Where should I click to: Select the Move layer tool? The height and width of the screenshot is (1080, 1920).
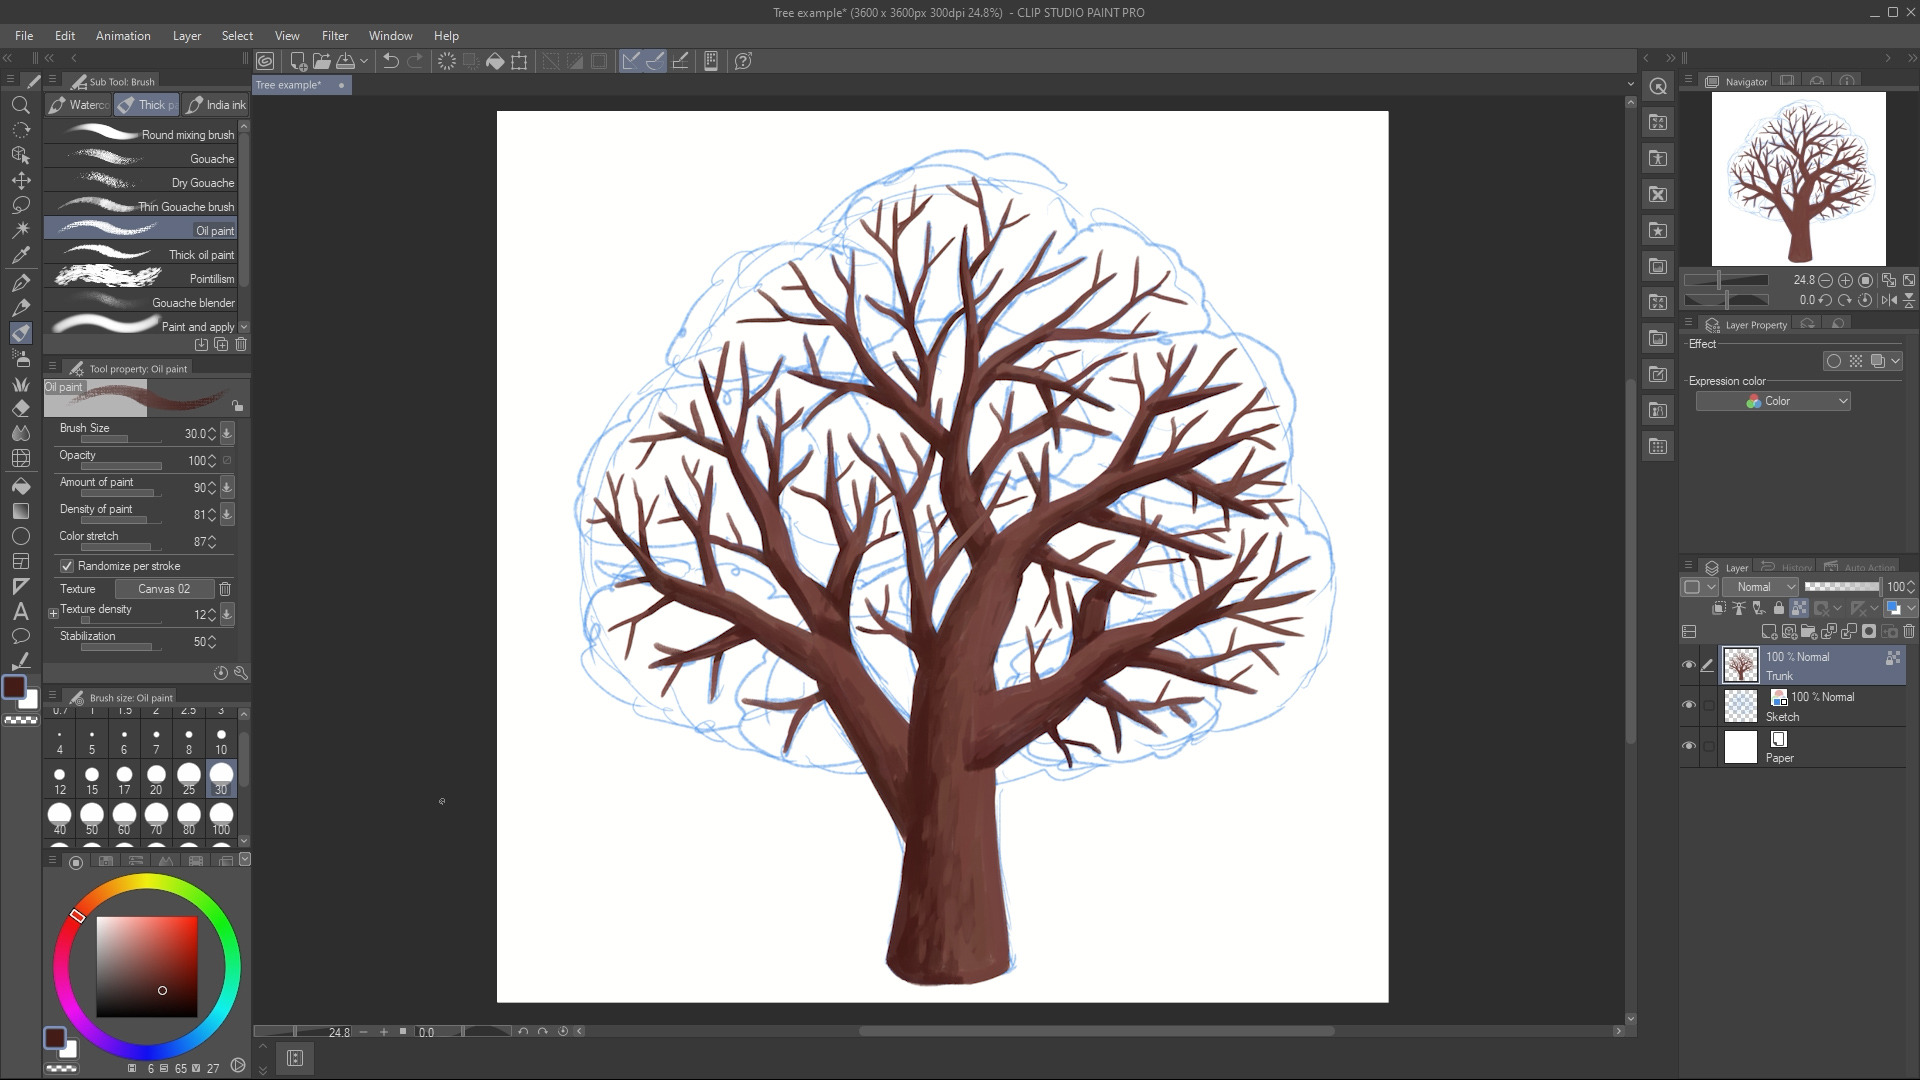coord(20,180)
